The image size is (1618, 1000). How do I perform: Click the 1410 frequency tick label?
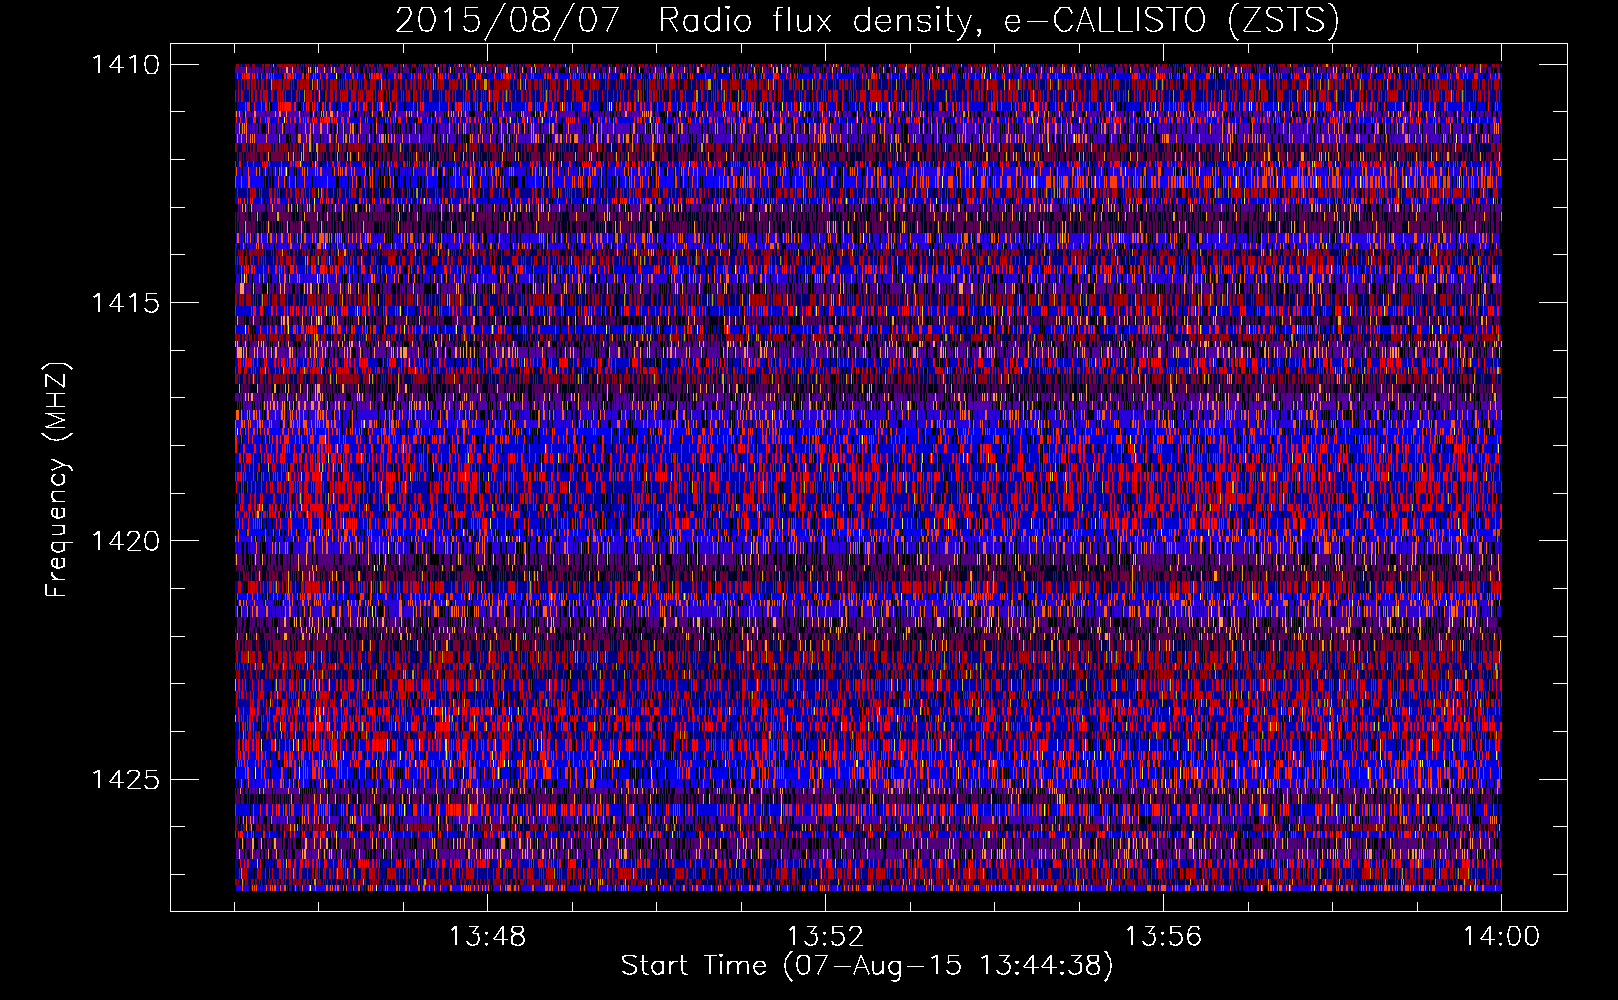(x=126, y=65)
